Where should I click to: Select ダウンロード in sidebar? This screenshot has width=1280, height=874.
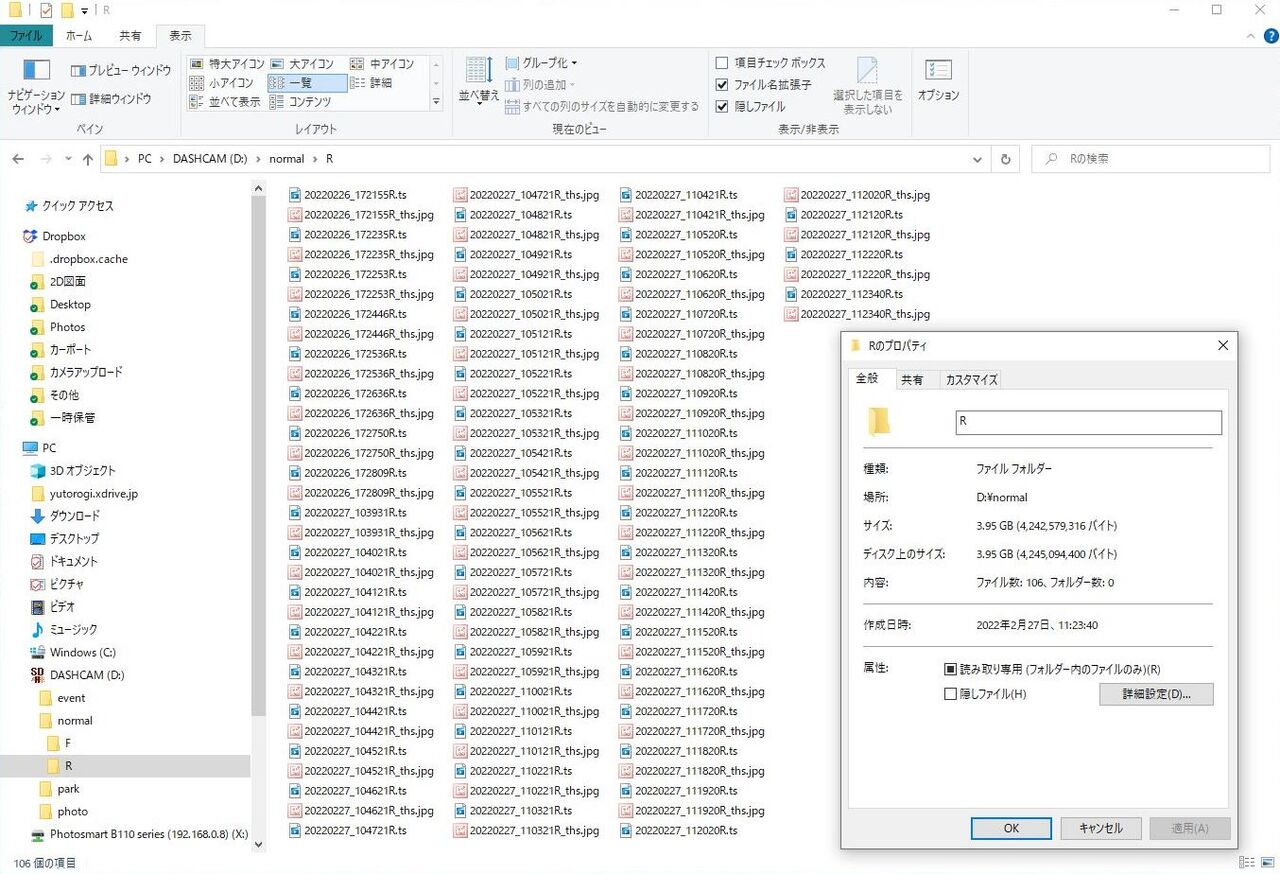(75, 516)
